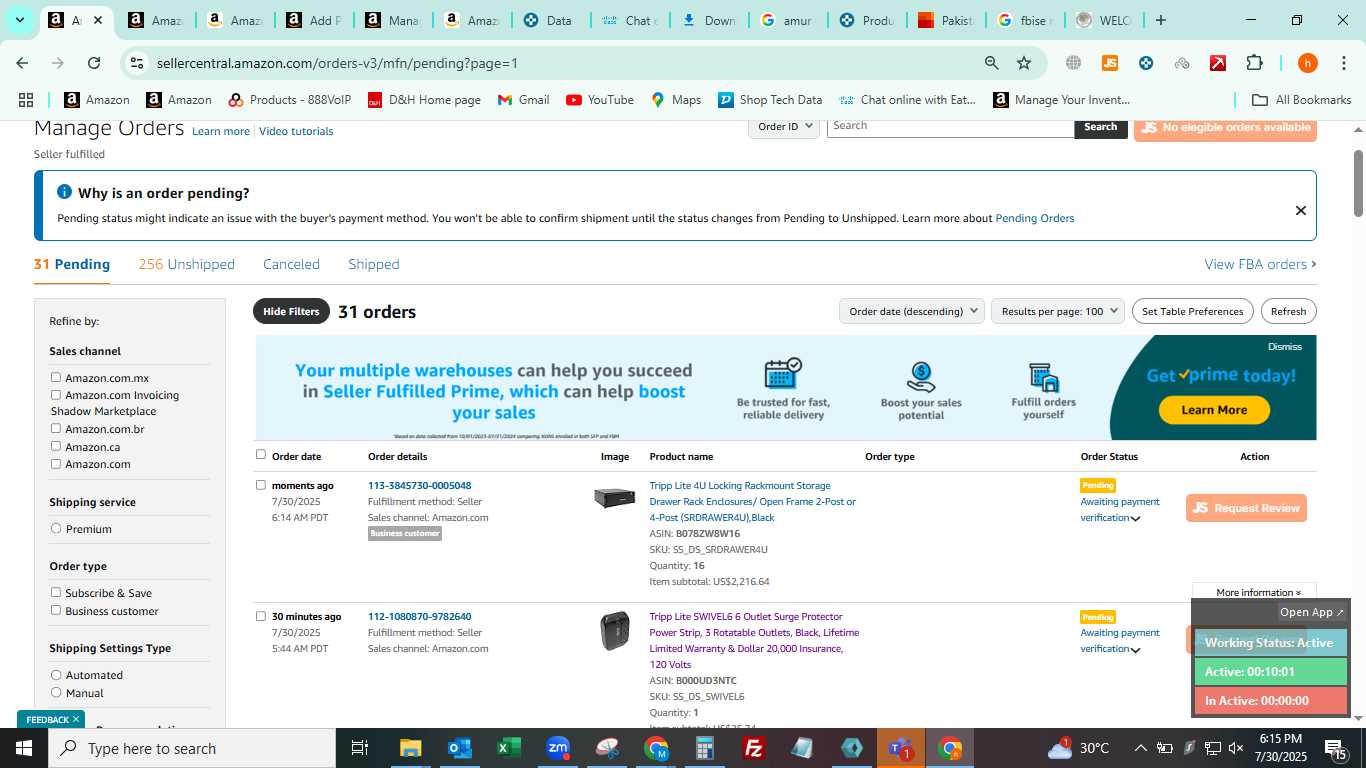Tick the Amazon.com.br sales channel checkbox

click(x=56, y=428)
